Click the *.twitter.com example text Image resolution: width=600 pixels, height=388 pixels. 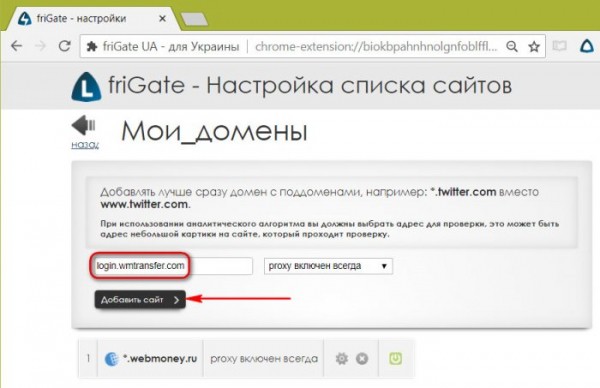463,192
